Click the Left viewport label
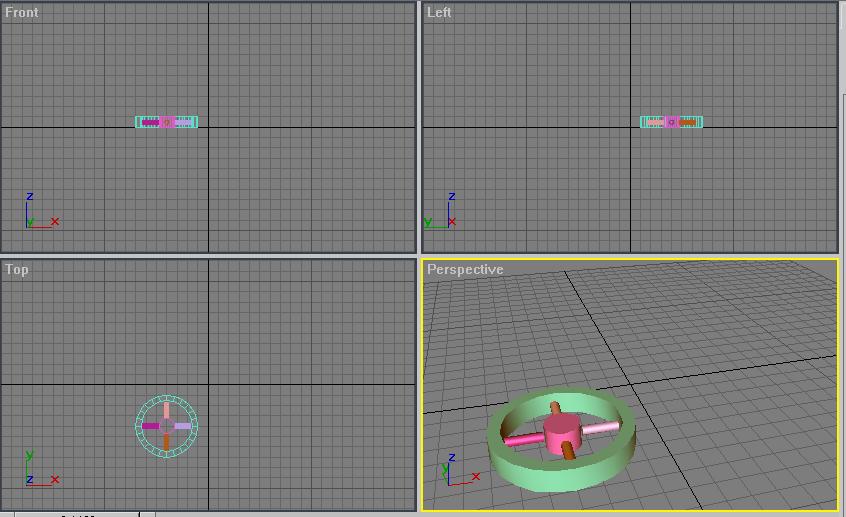The image size is (846, 517). tap(439, 12)
